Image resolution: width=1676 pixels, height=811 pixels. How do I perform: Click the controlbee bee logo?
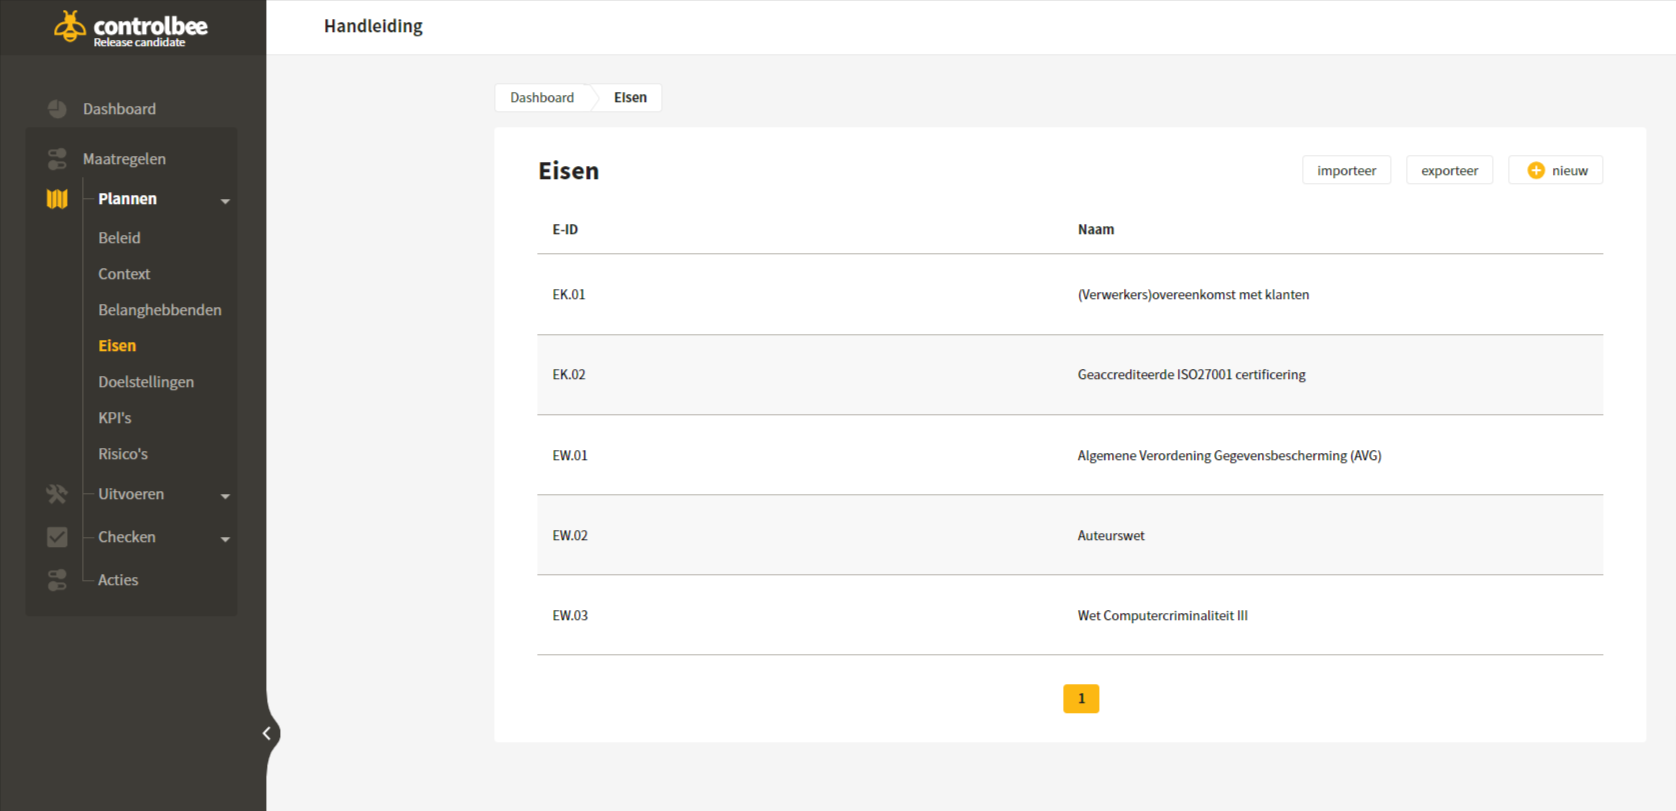69,26
